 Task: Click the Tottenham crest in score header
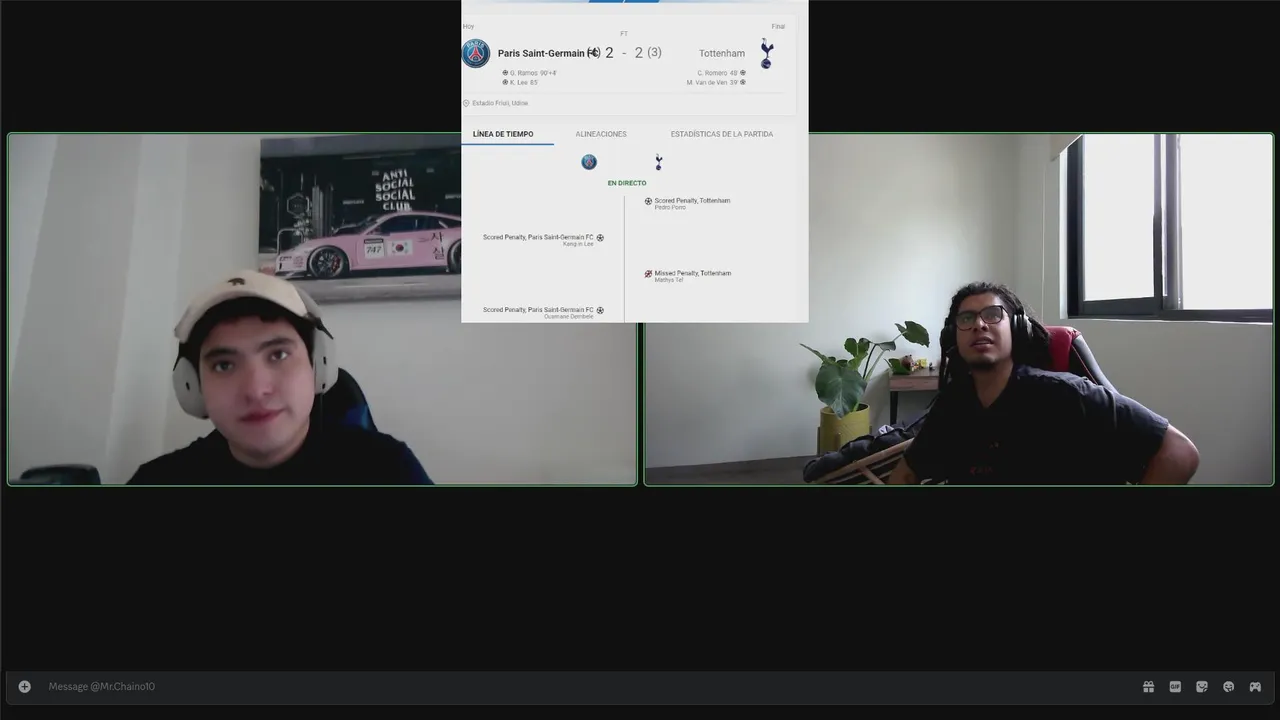pyautogui.click(x=766, y=53)
